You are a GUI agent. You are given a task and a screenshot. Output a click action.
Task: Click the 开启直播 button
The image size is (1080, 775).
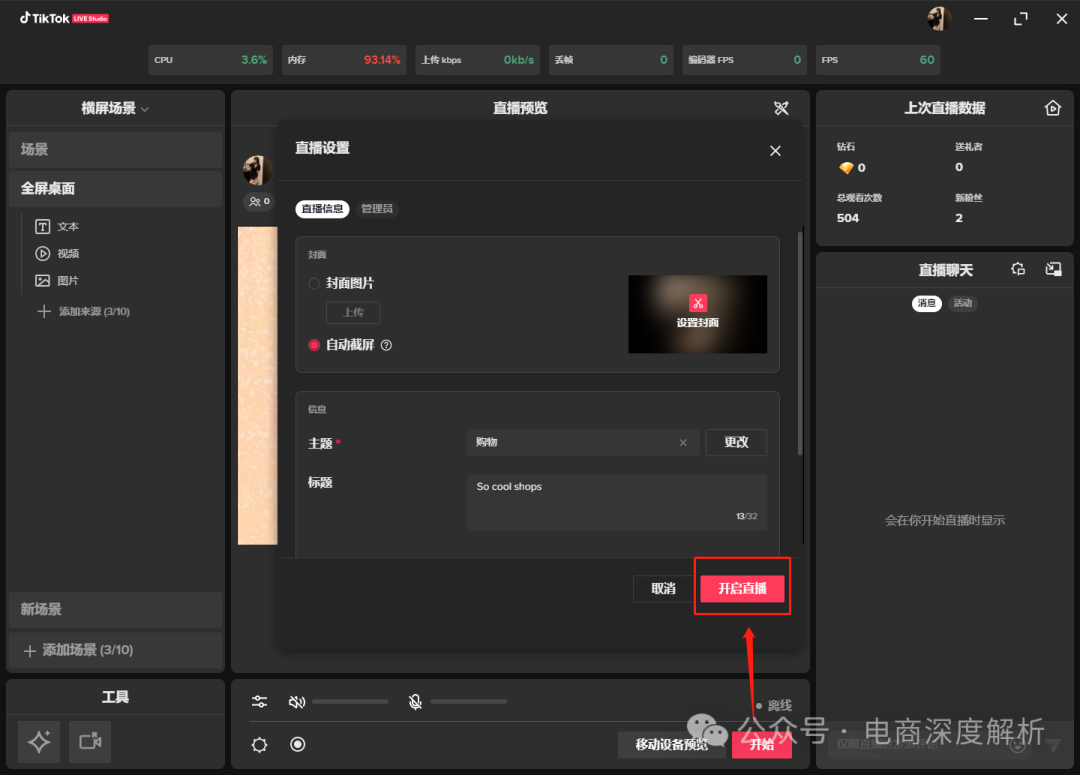click(x=742, y=589)
